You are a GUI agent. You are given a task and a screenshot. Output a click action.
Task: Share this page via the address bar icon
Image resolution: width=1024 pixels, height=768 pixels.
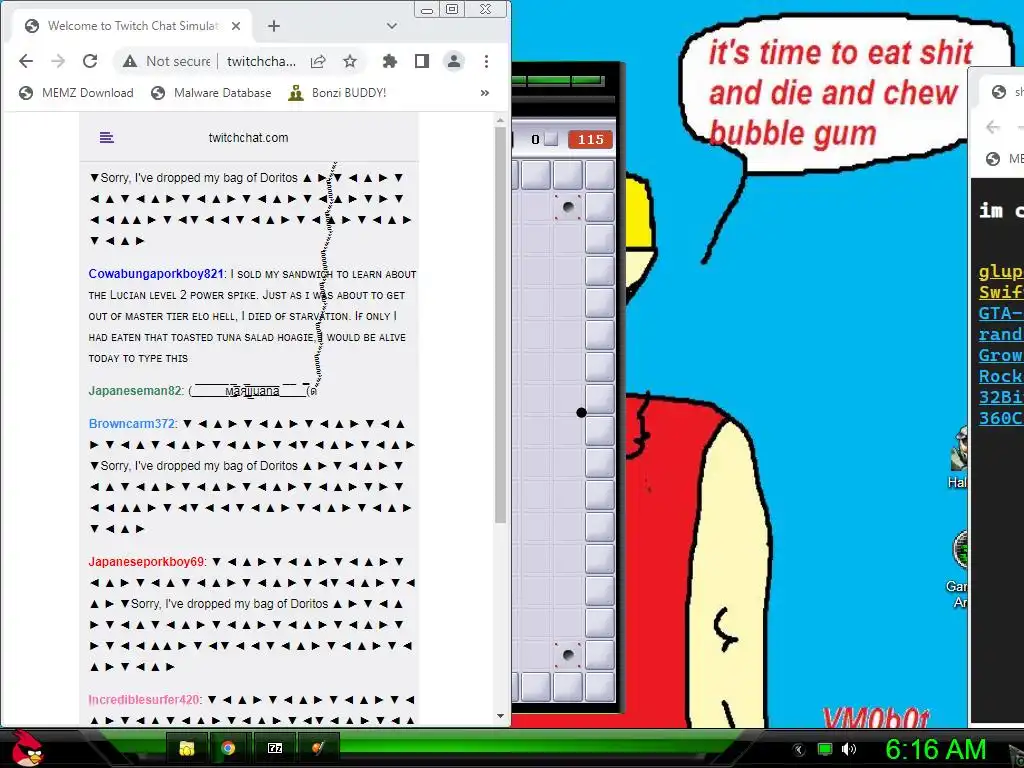(x=318, y=61)
